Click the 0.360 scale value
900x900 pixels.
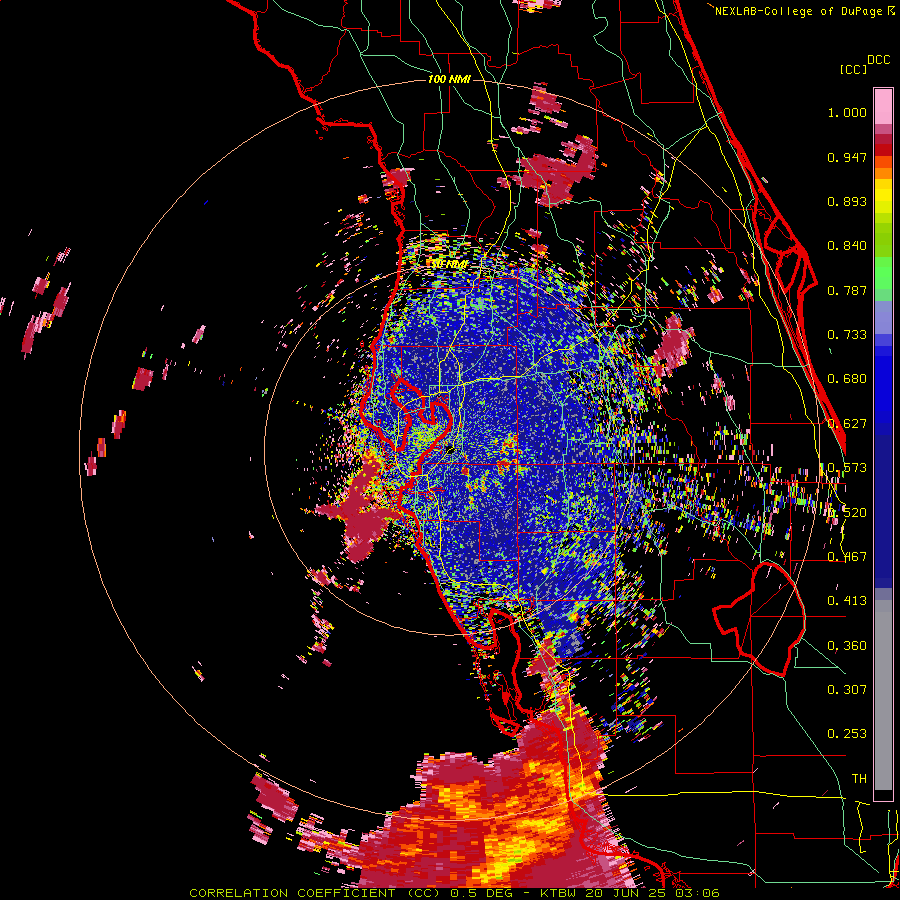(x=847, y=646)
